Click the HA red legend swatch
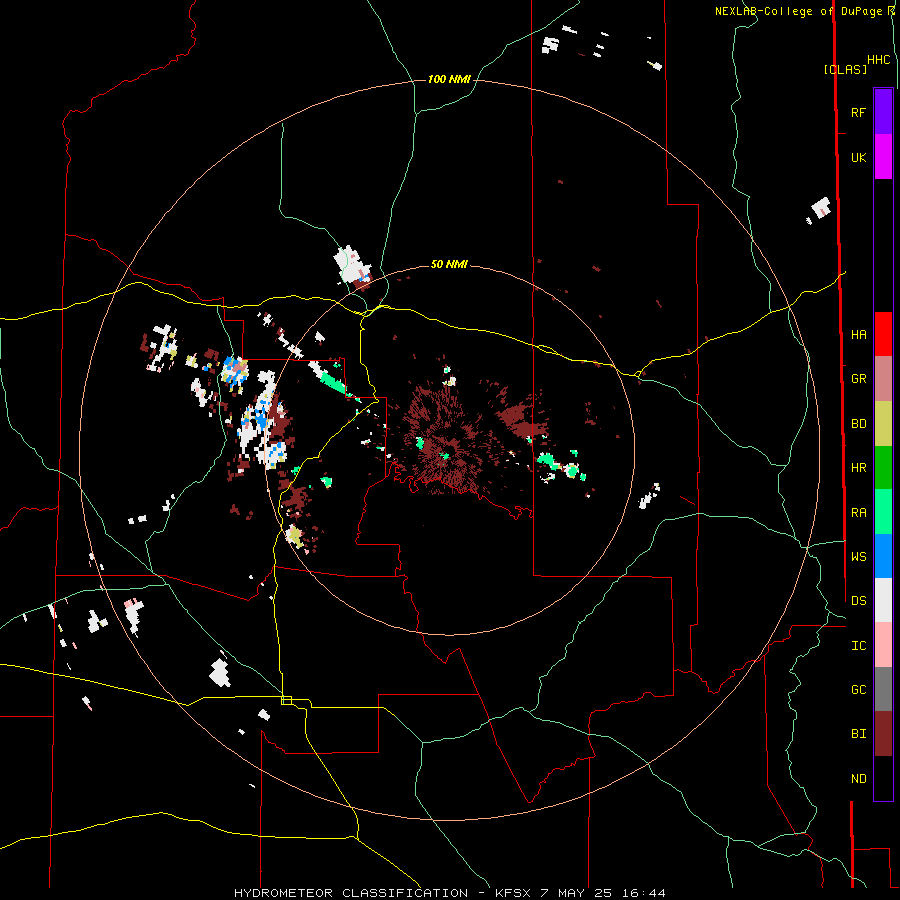Viewport: 900px width, 900px height. [883, 334]
